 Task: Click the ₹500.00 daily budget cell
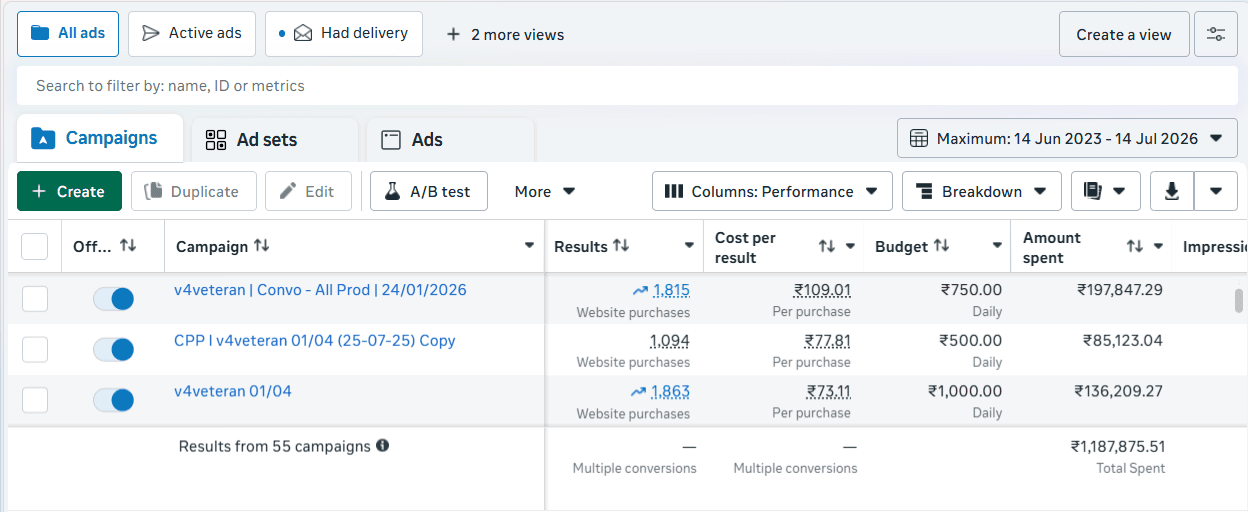point(970,340)
